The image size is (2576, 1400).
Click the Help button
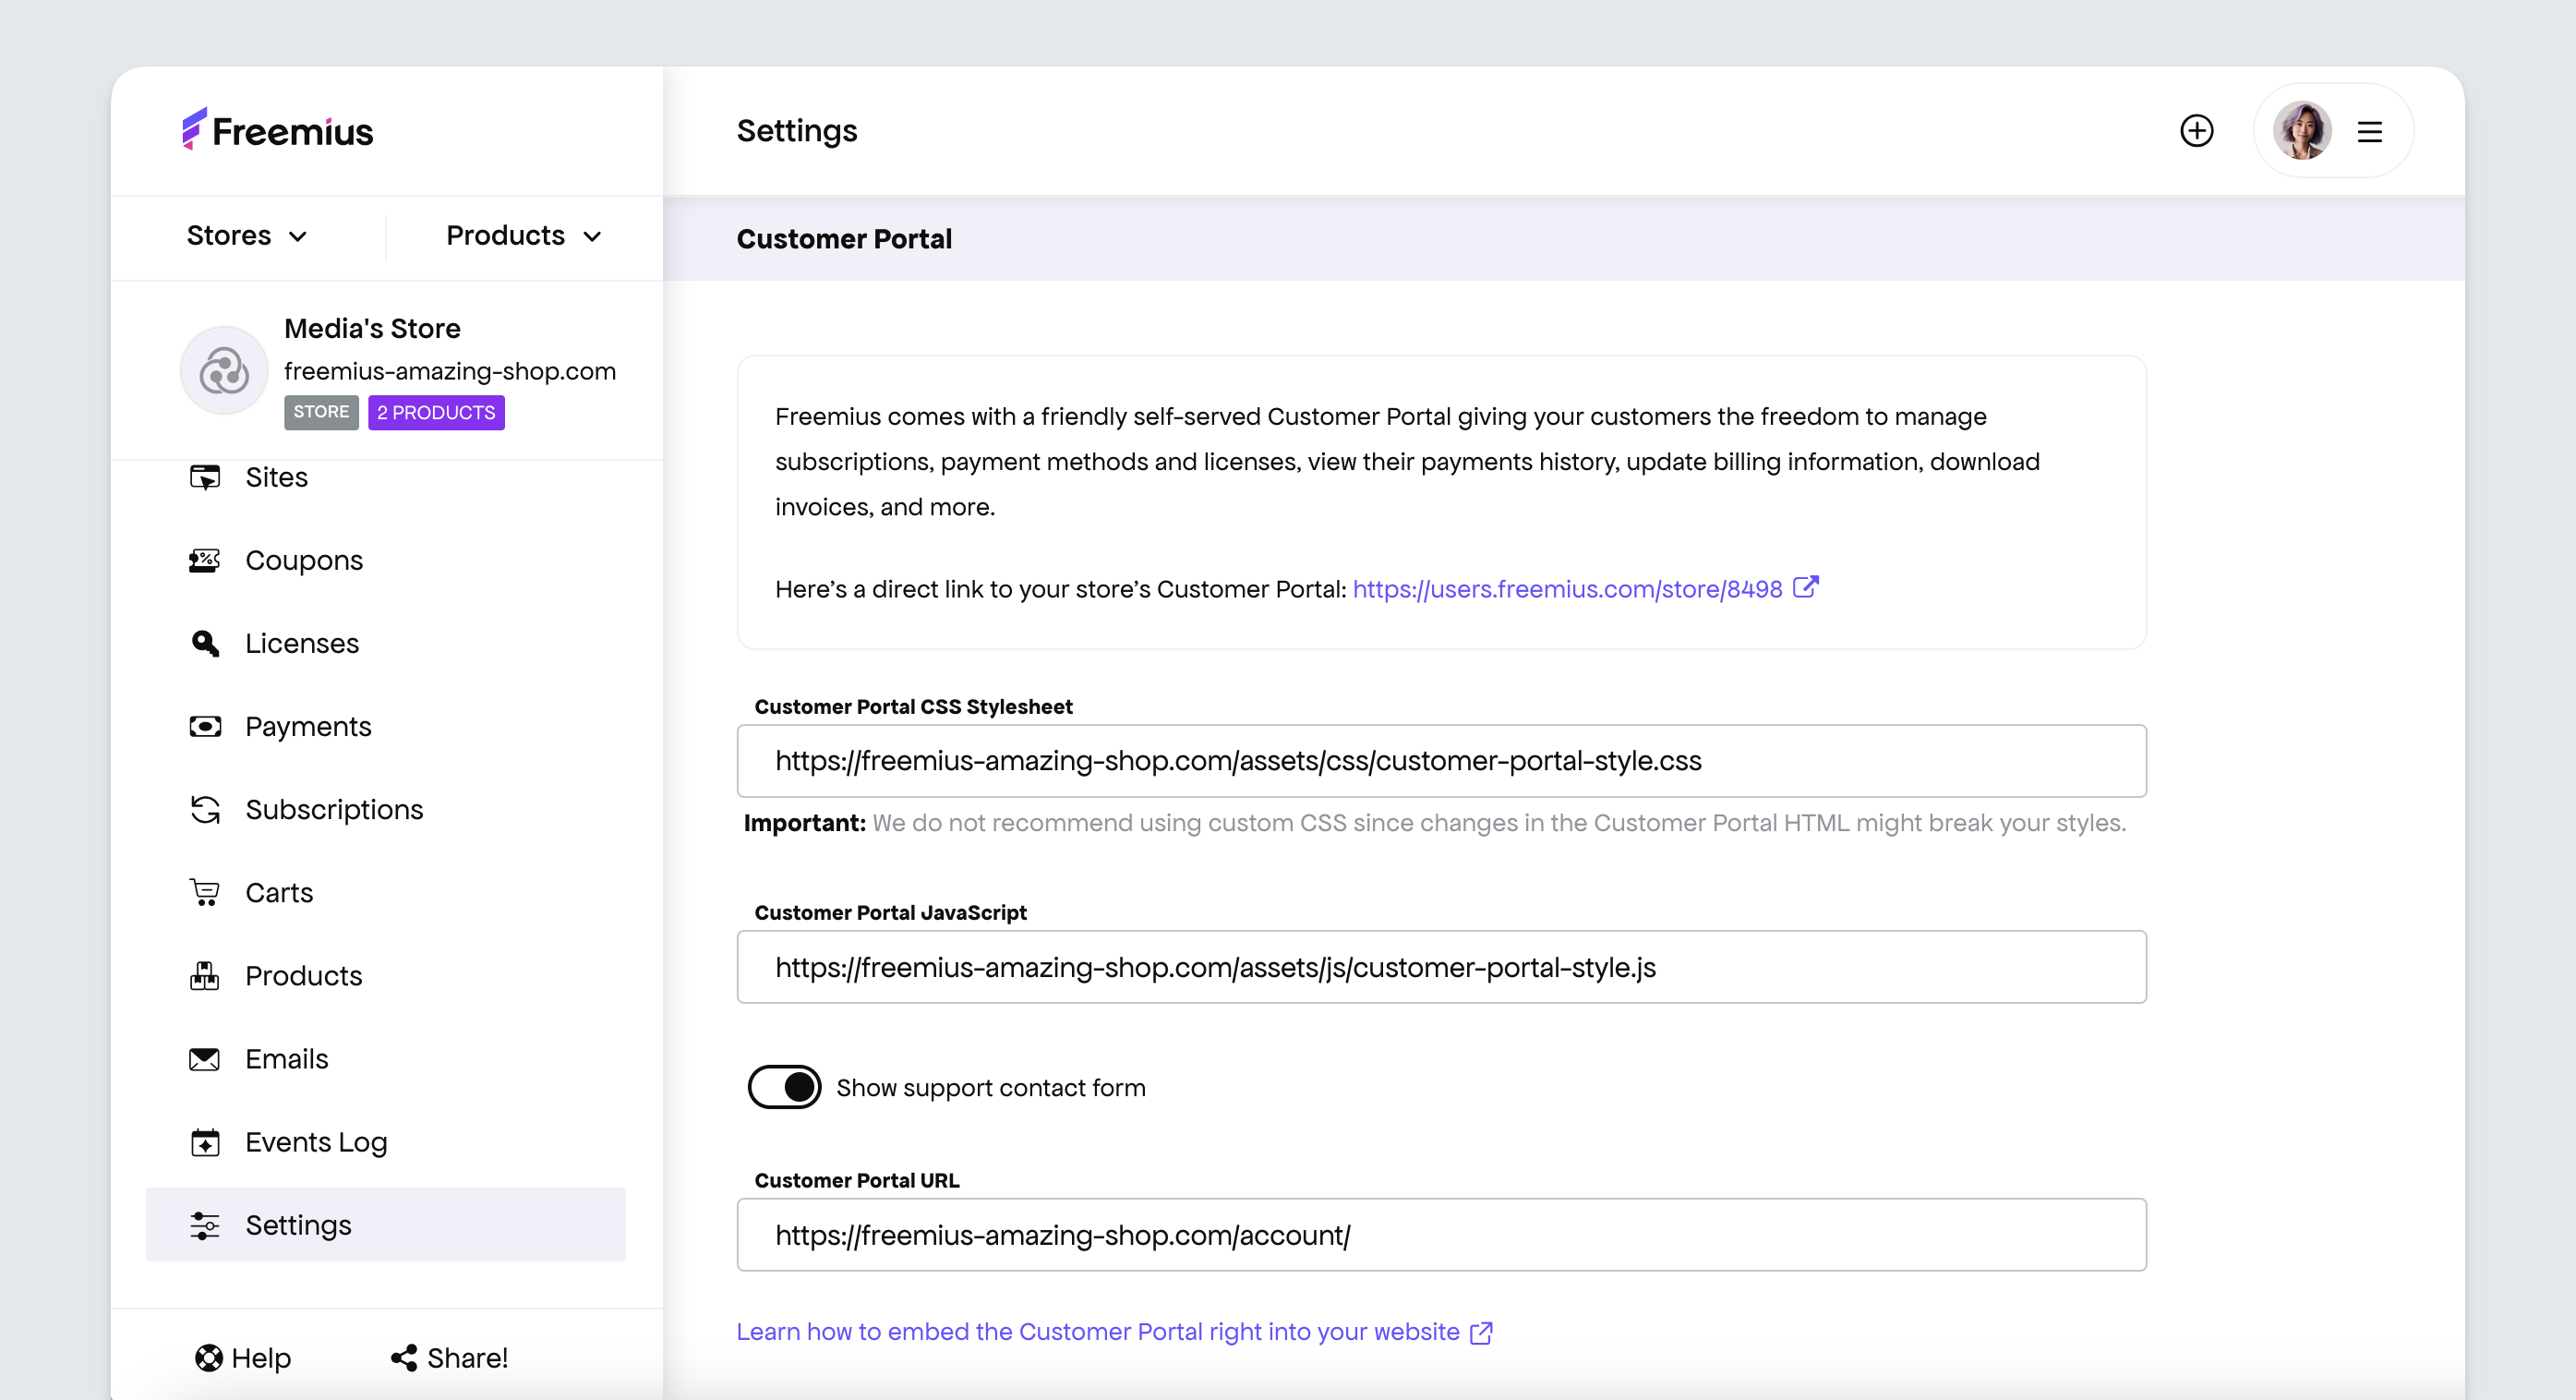(x=243, y=1357)
